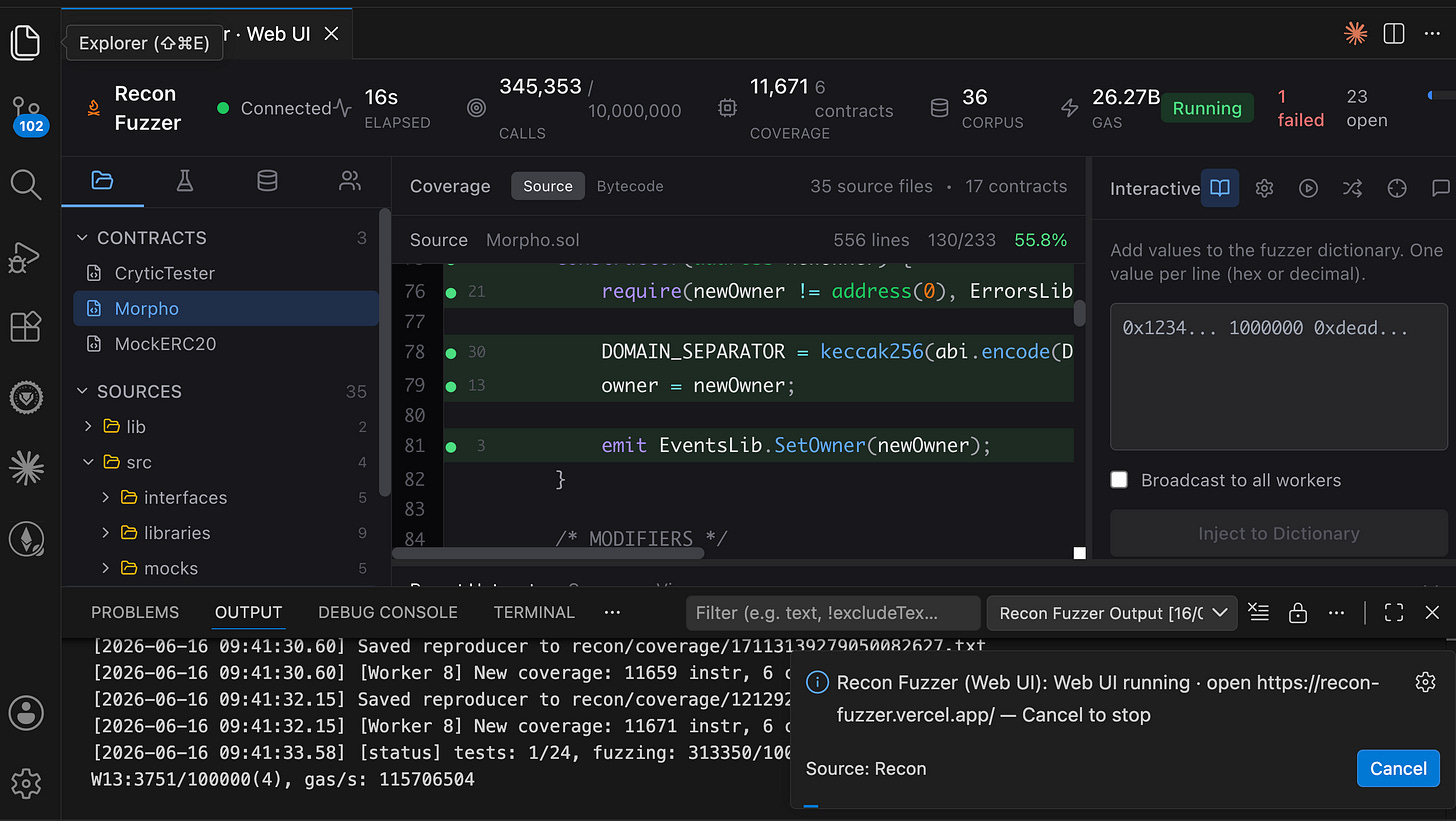
Task: Open Accounts menu in activity bar
Action: (26, 713)
